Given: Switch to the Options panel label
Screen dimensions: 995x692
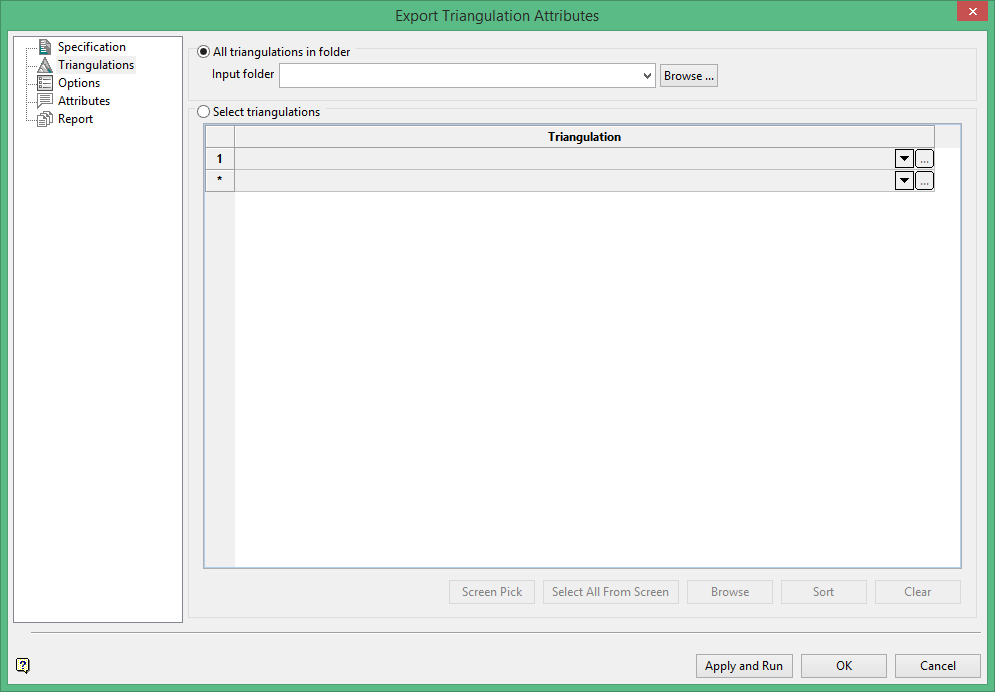Looking at the screenshot, I should [x=79, y=83].
